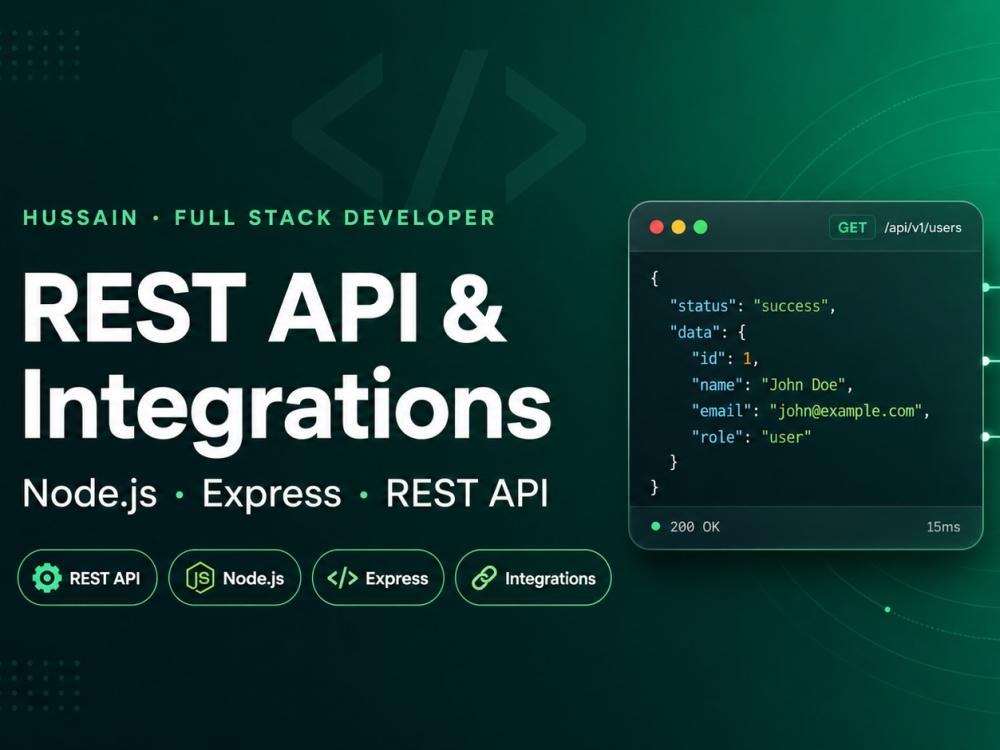1000x750 pixels.
Task: Click the Node.js hexagon logo icon
Action: (200, 578)
